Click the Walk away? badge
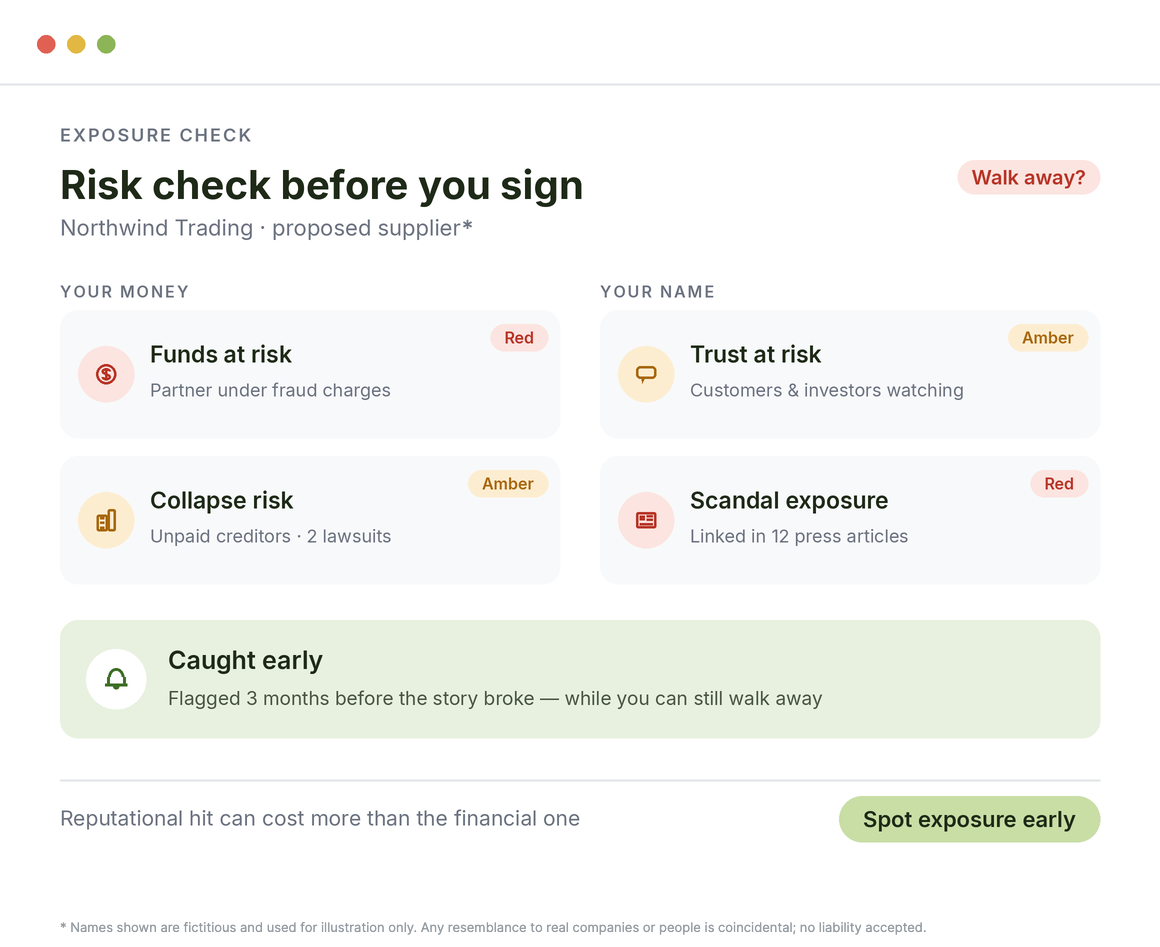This screenshot has width=1160, height=947. (x=1028, y=178)
